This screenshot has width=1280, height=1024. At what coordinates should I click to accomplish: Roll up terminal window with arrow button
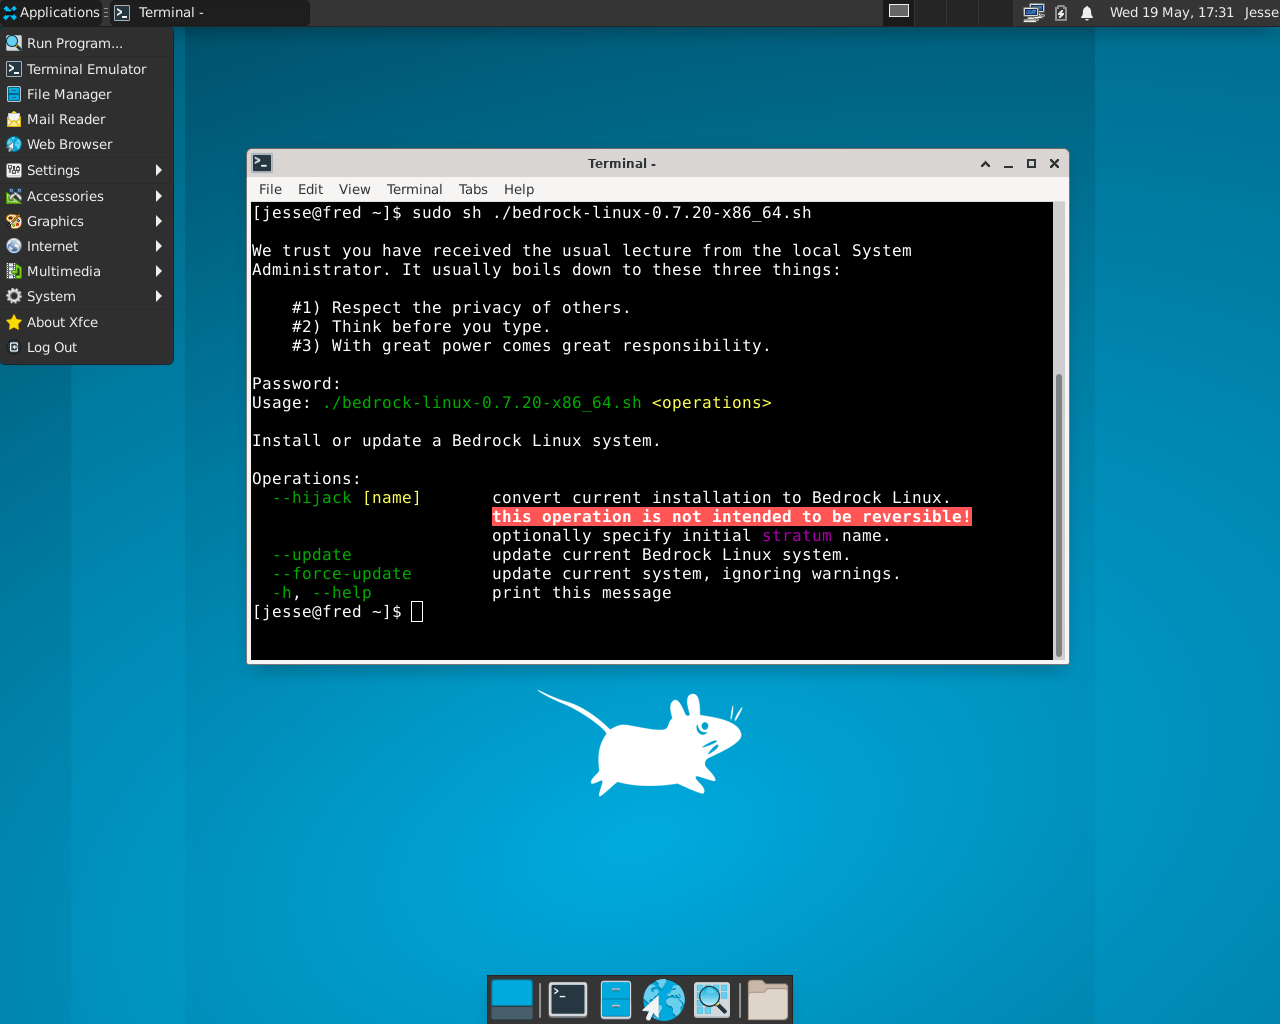985,163
